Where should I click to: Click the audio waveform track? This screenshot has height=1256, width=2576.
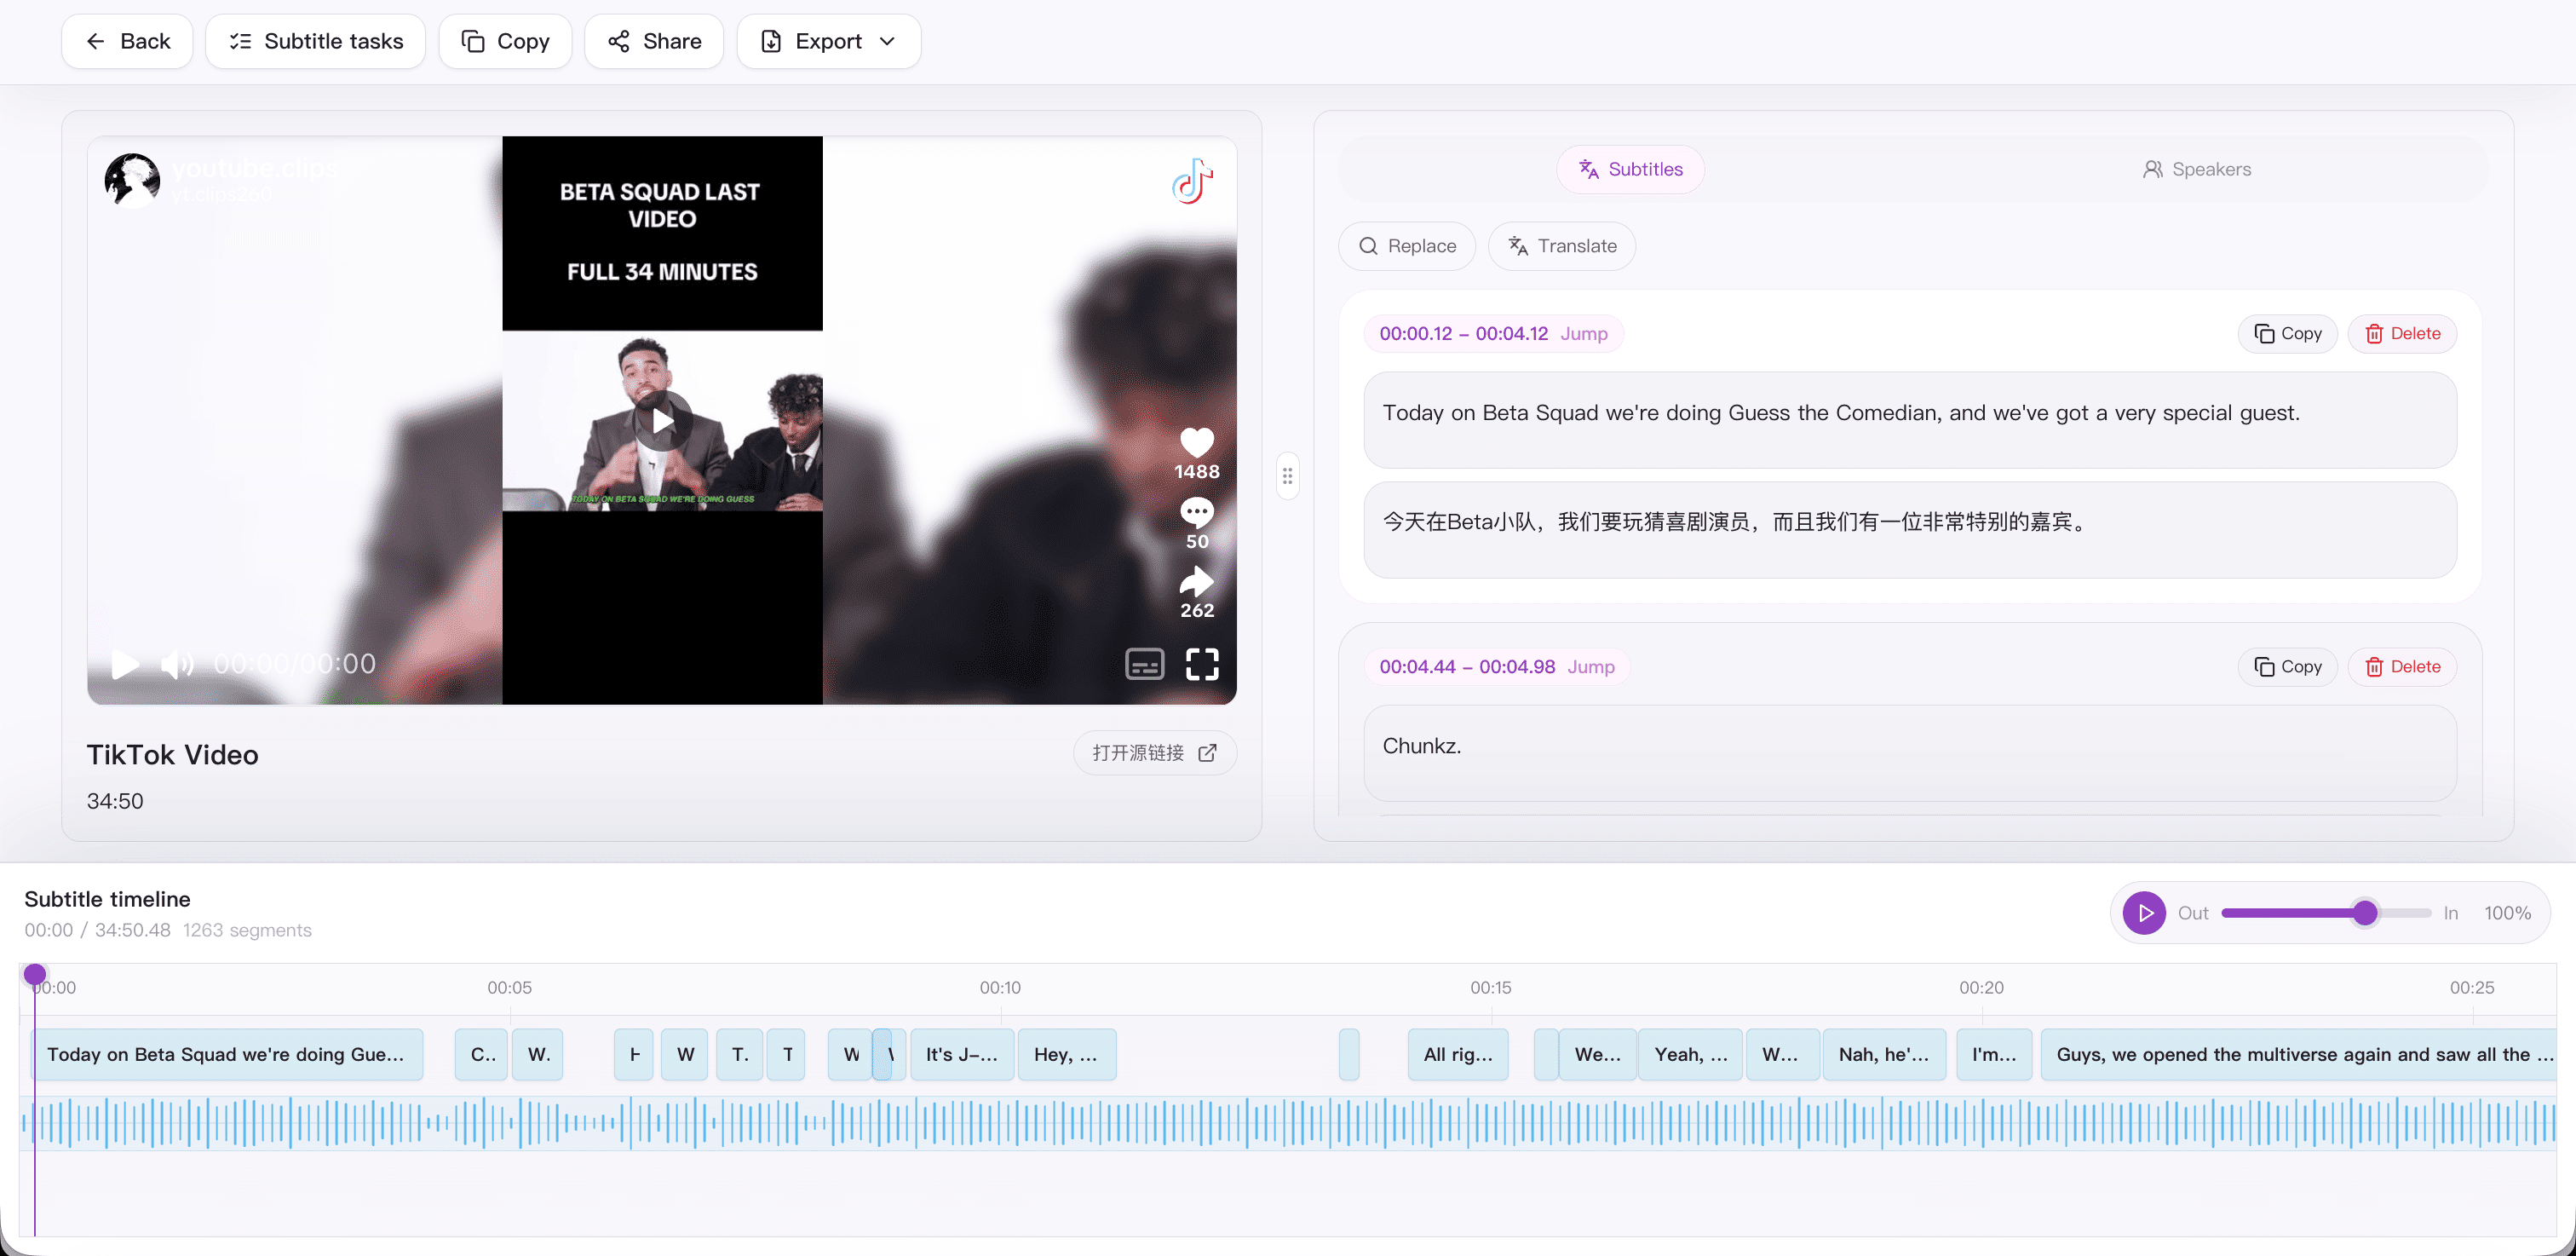pos(1288,1123)
